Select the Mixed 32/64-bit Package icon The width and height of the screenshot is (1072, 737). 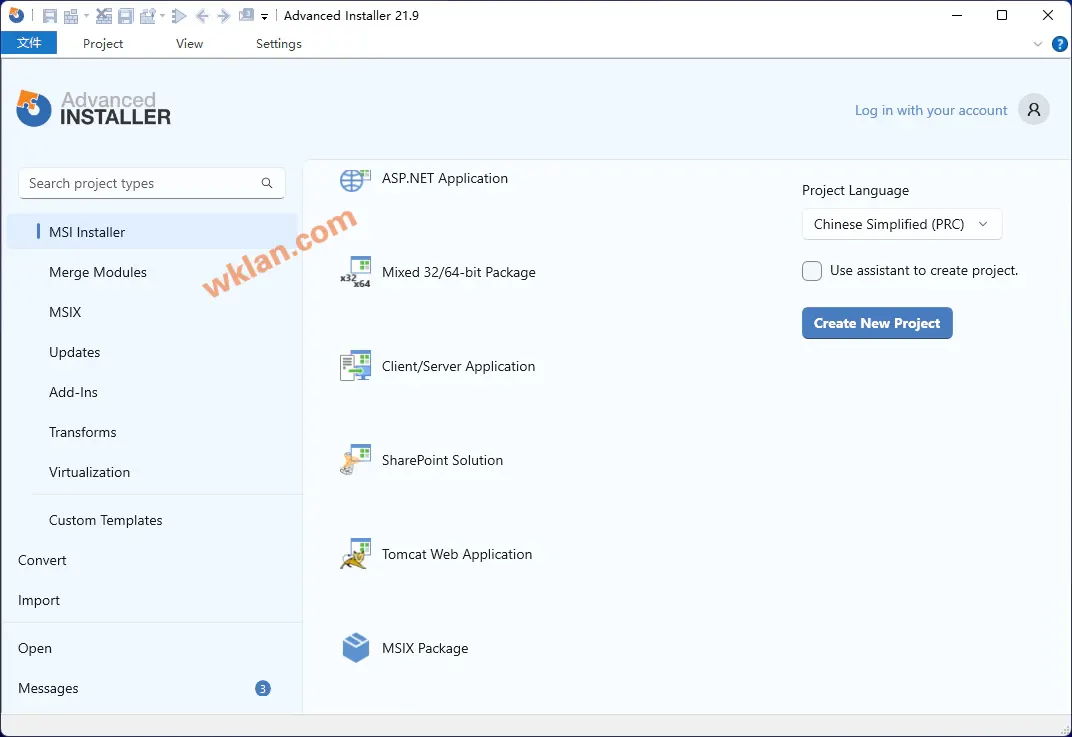[356, 272]
